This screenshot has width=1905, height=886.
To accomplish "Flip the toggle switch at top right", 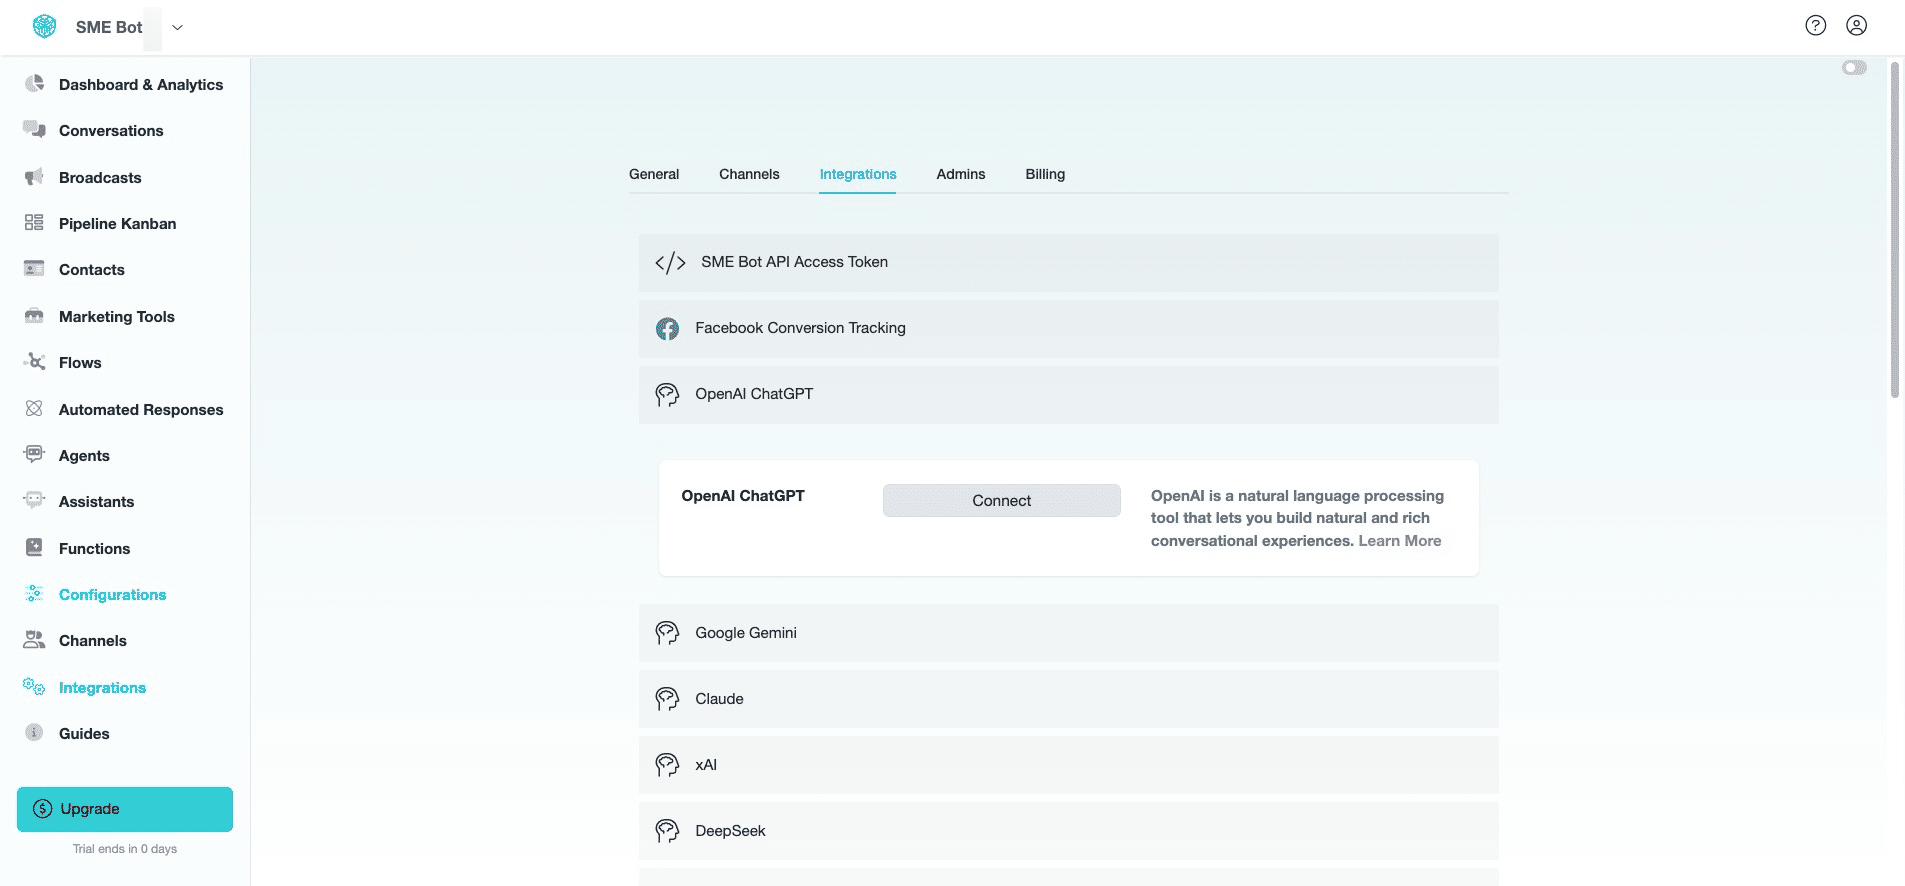I will [x=1854, y=68].
